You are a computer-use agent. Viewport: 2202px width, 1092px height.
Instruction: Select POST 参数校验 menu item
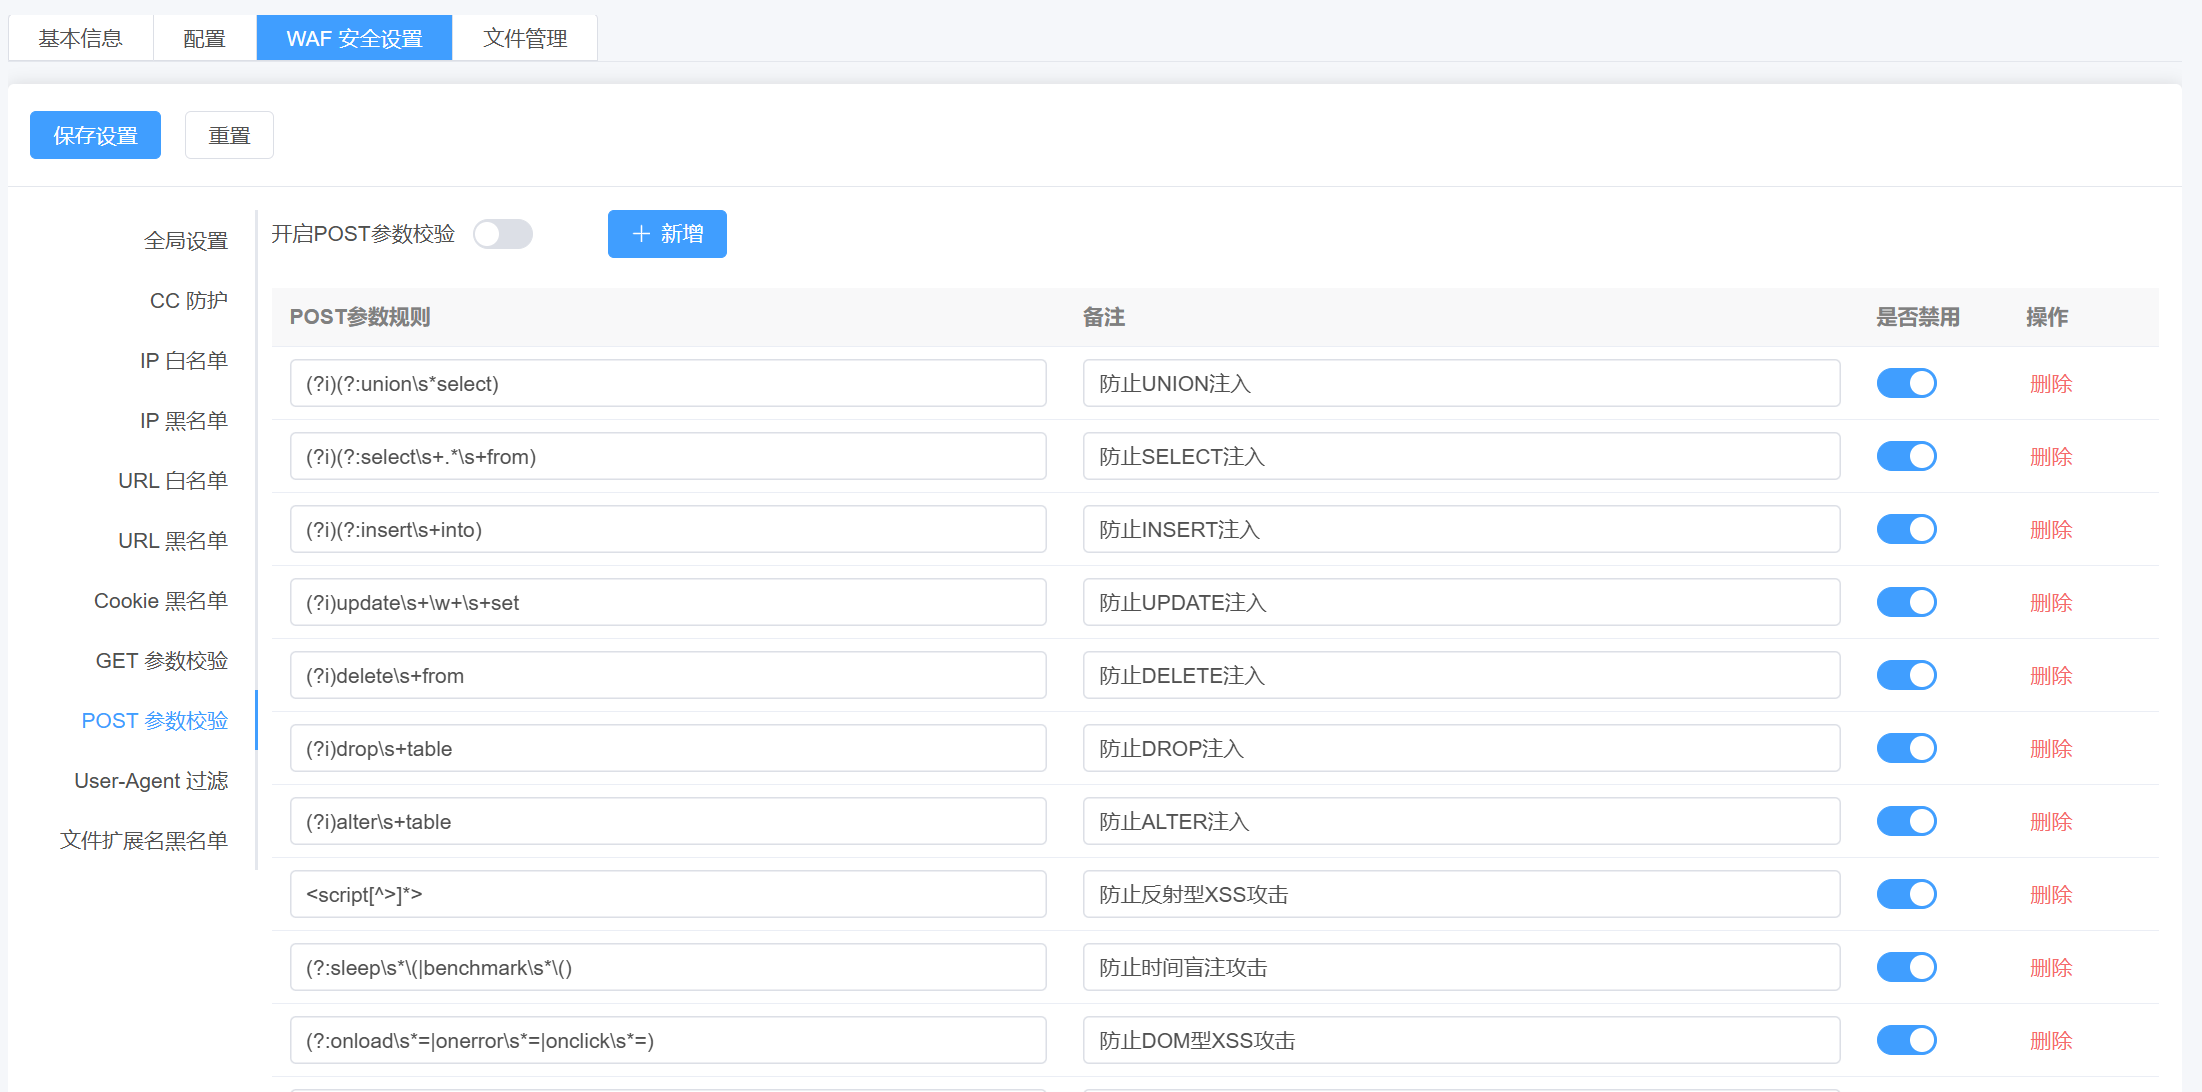[155, 721]
